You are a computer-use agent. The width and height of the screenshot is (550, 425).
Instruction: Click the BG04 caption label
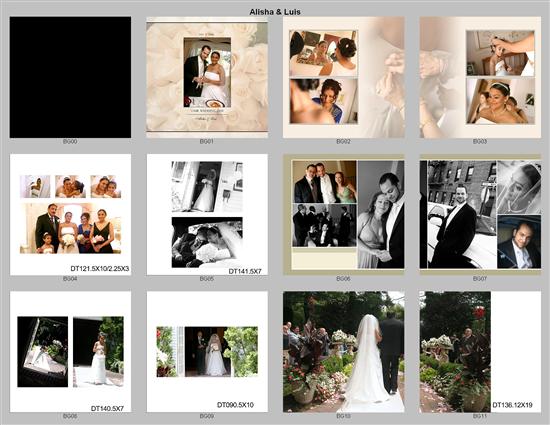70,279
